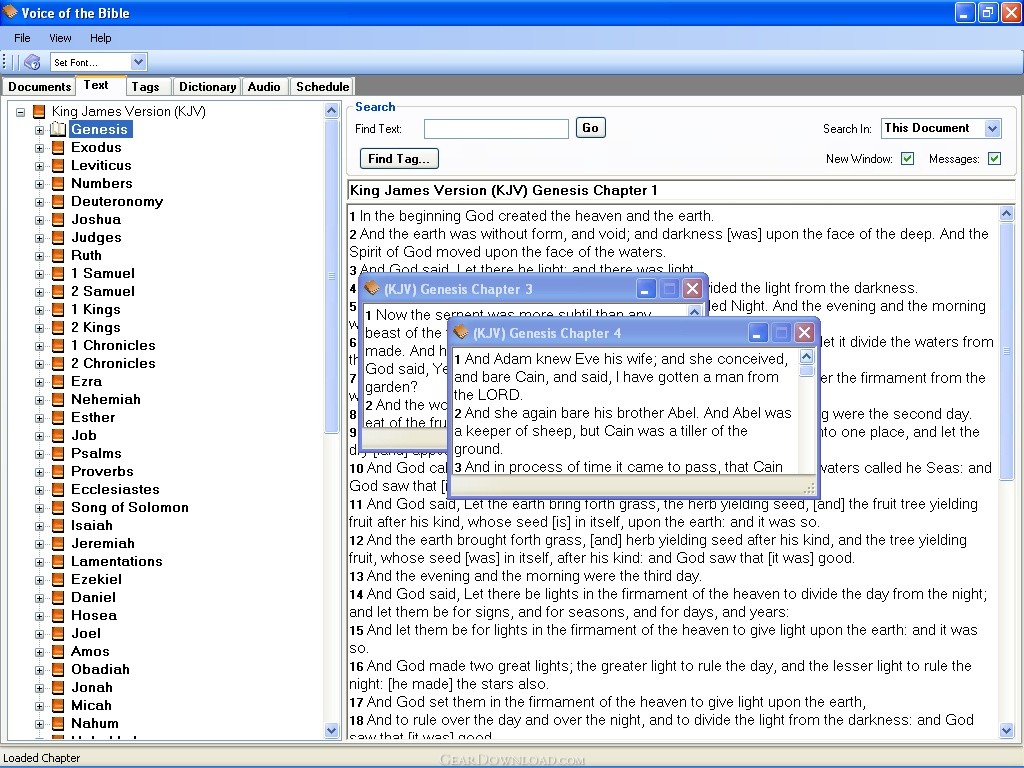Click the Find Tag... button
1024x768 pixels.
[399, 159]
